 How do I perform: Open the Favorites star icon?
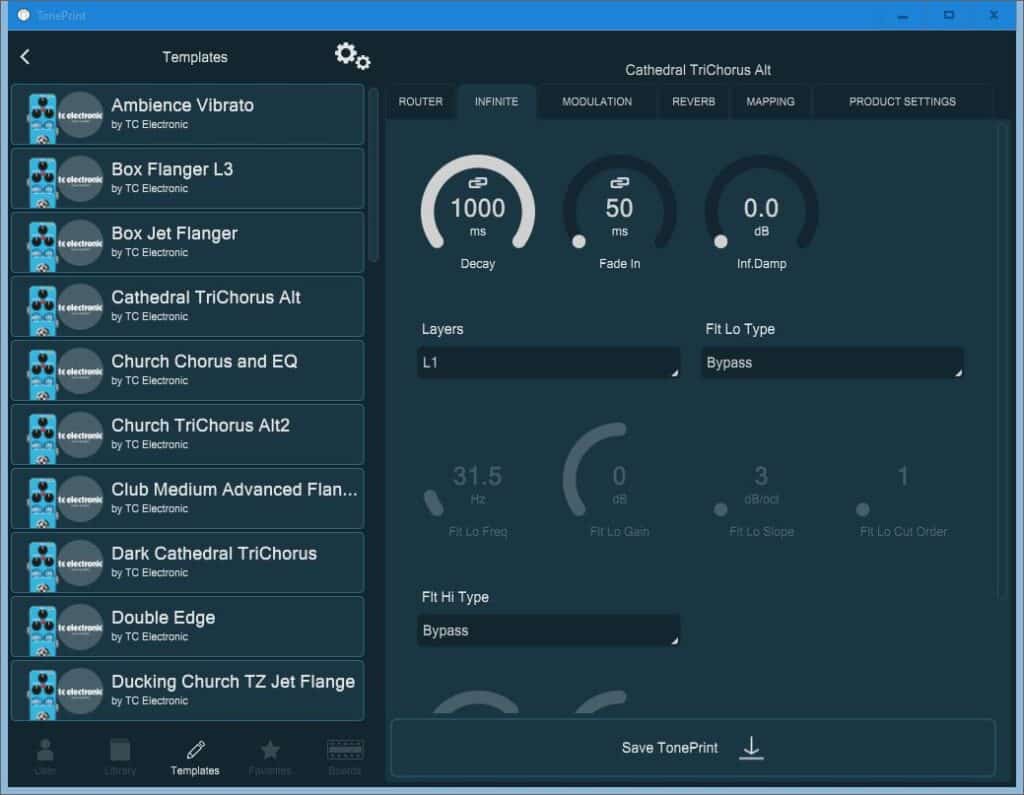[270, 757]
